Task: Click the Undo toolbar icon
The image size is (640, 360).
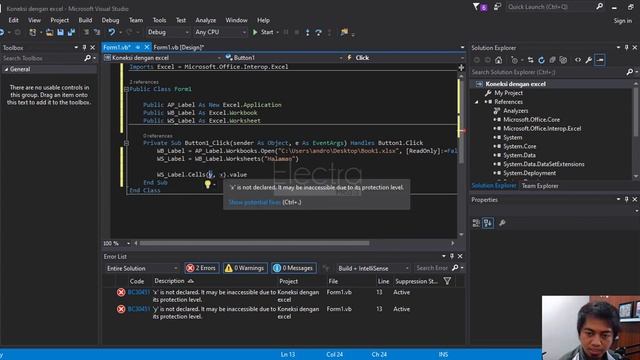Action: (111, 32)
